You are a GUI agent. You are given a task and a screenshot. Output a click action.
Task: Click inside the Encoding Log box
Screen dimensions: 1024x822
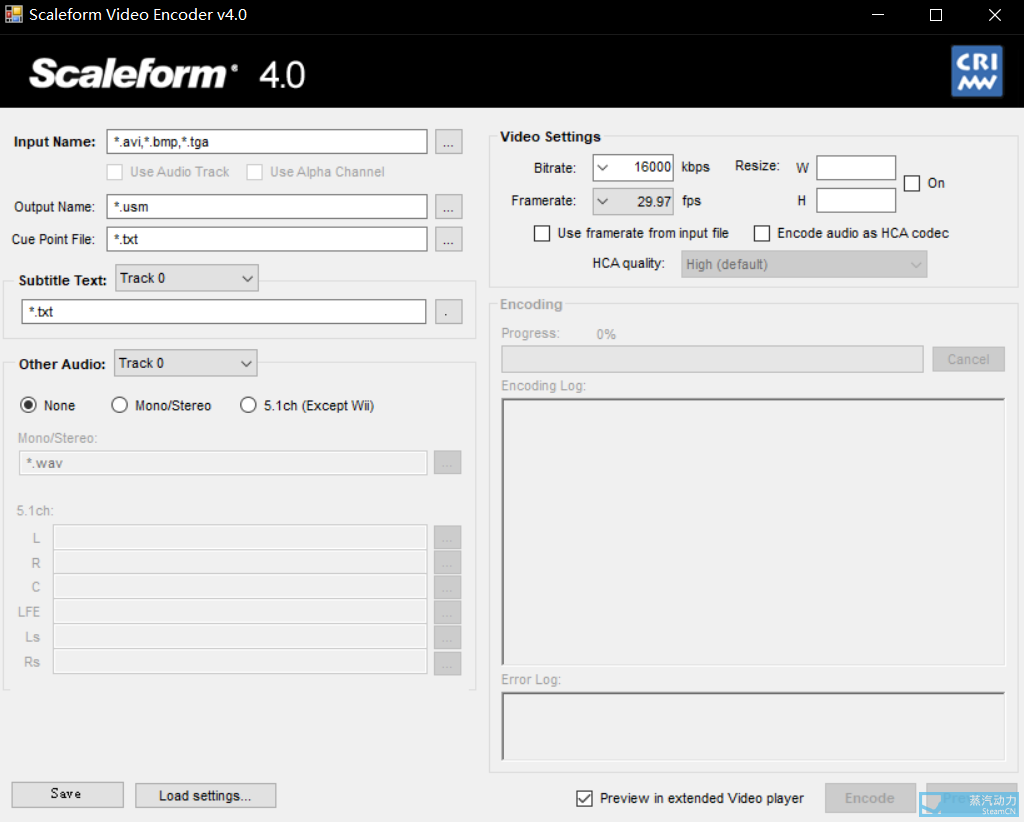click(x=753, y=531)
